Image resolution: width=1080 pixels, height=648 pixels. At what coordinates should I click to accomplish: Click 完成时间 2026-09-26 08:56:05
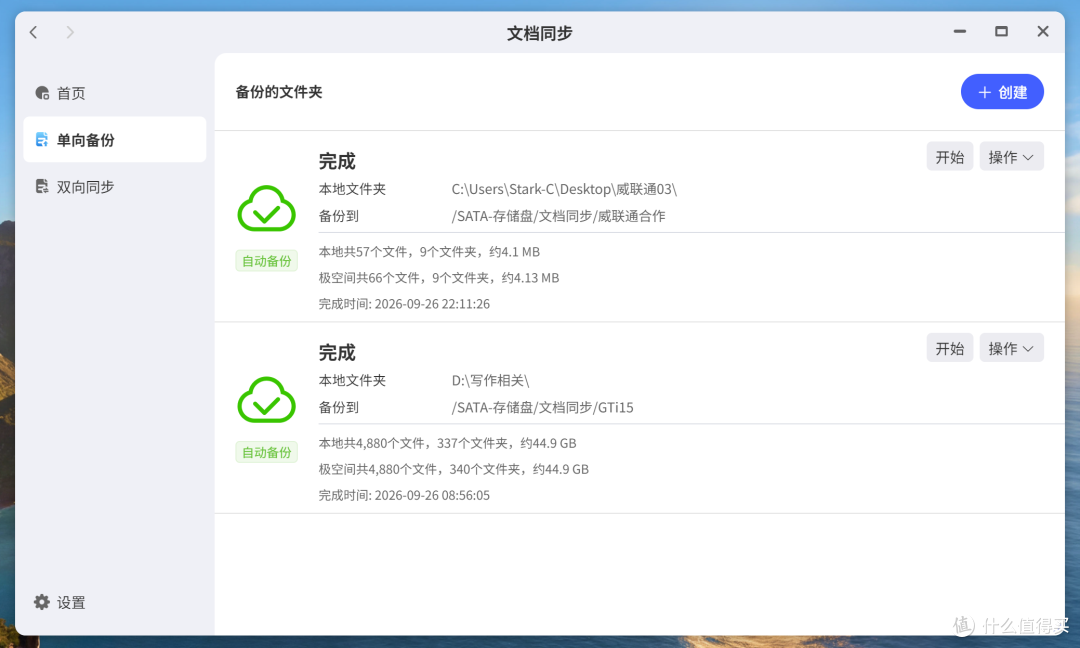coord(404,496)
